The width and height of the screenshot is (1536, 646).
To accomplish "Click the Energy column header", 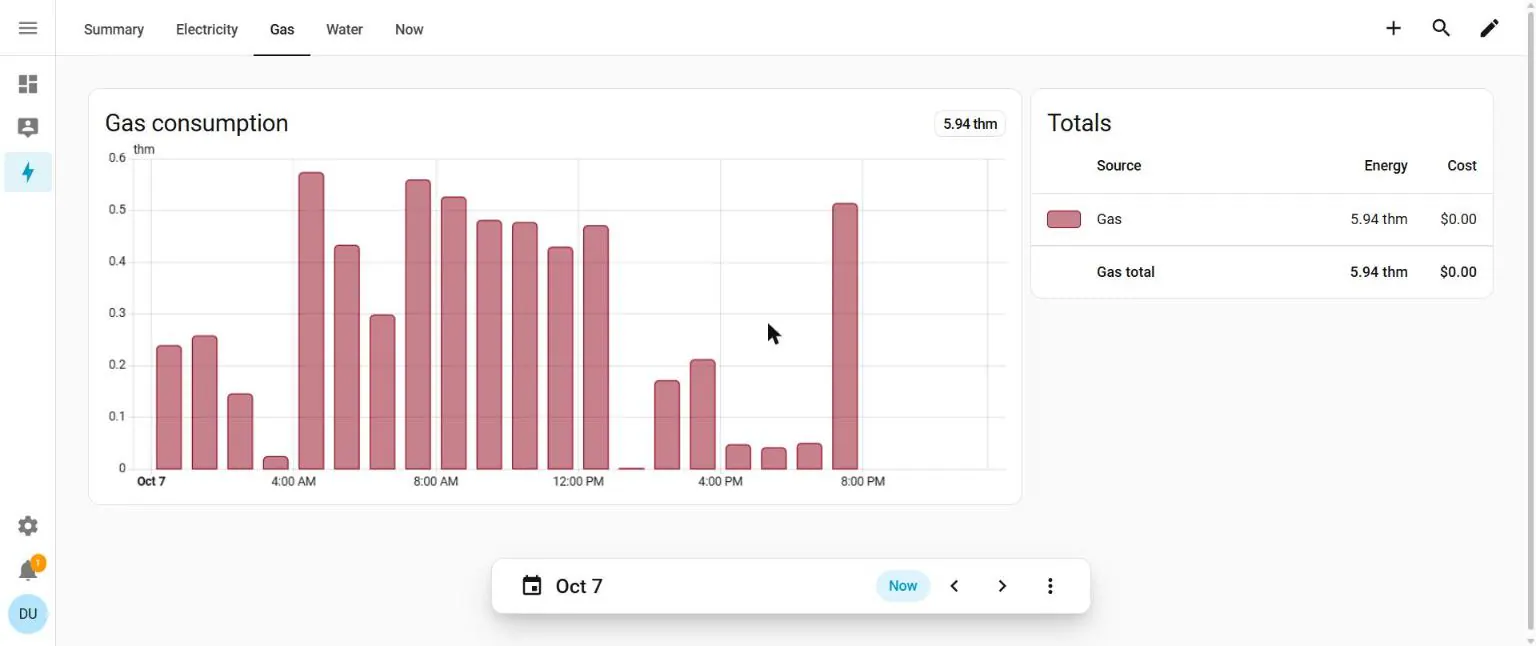I will click(x=1386, y=166).
